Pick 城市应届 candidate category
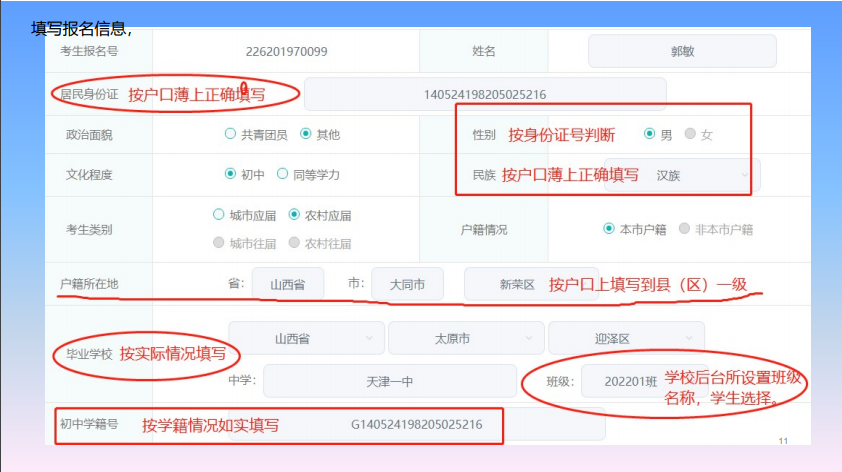This screenshot has width=842, height=472. tap(219, 215)
